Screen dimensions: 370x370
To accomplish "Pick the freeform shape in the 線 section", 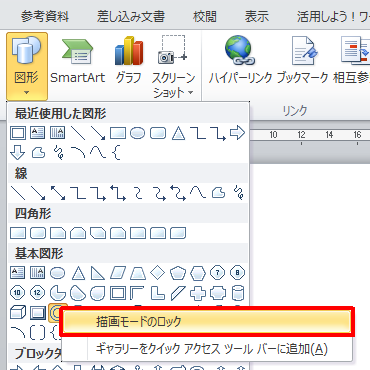I will [x=218, y=193].
